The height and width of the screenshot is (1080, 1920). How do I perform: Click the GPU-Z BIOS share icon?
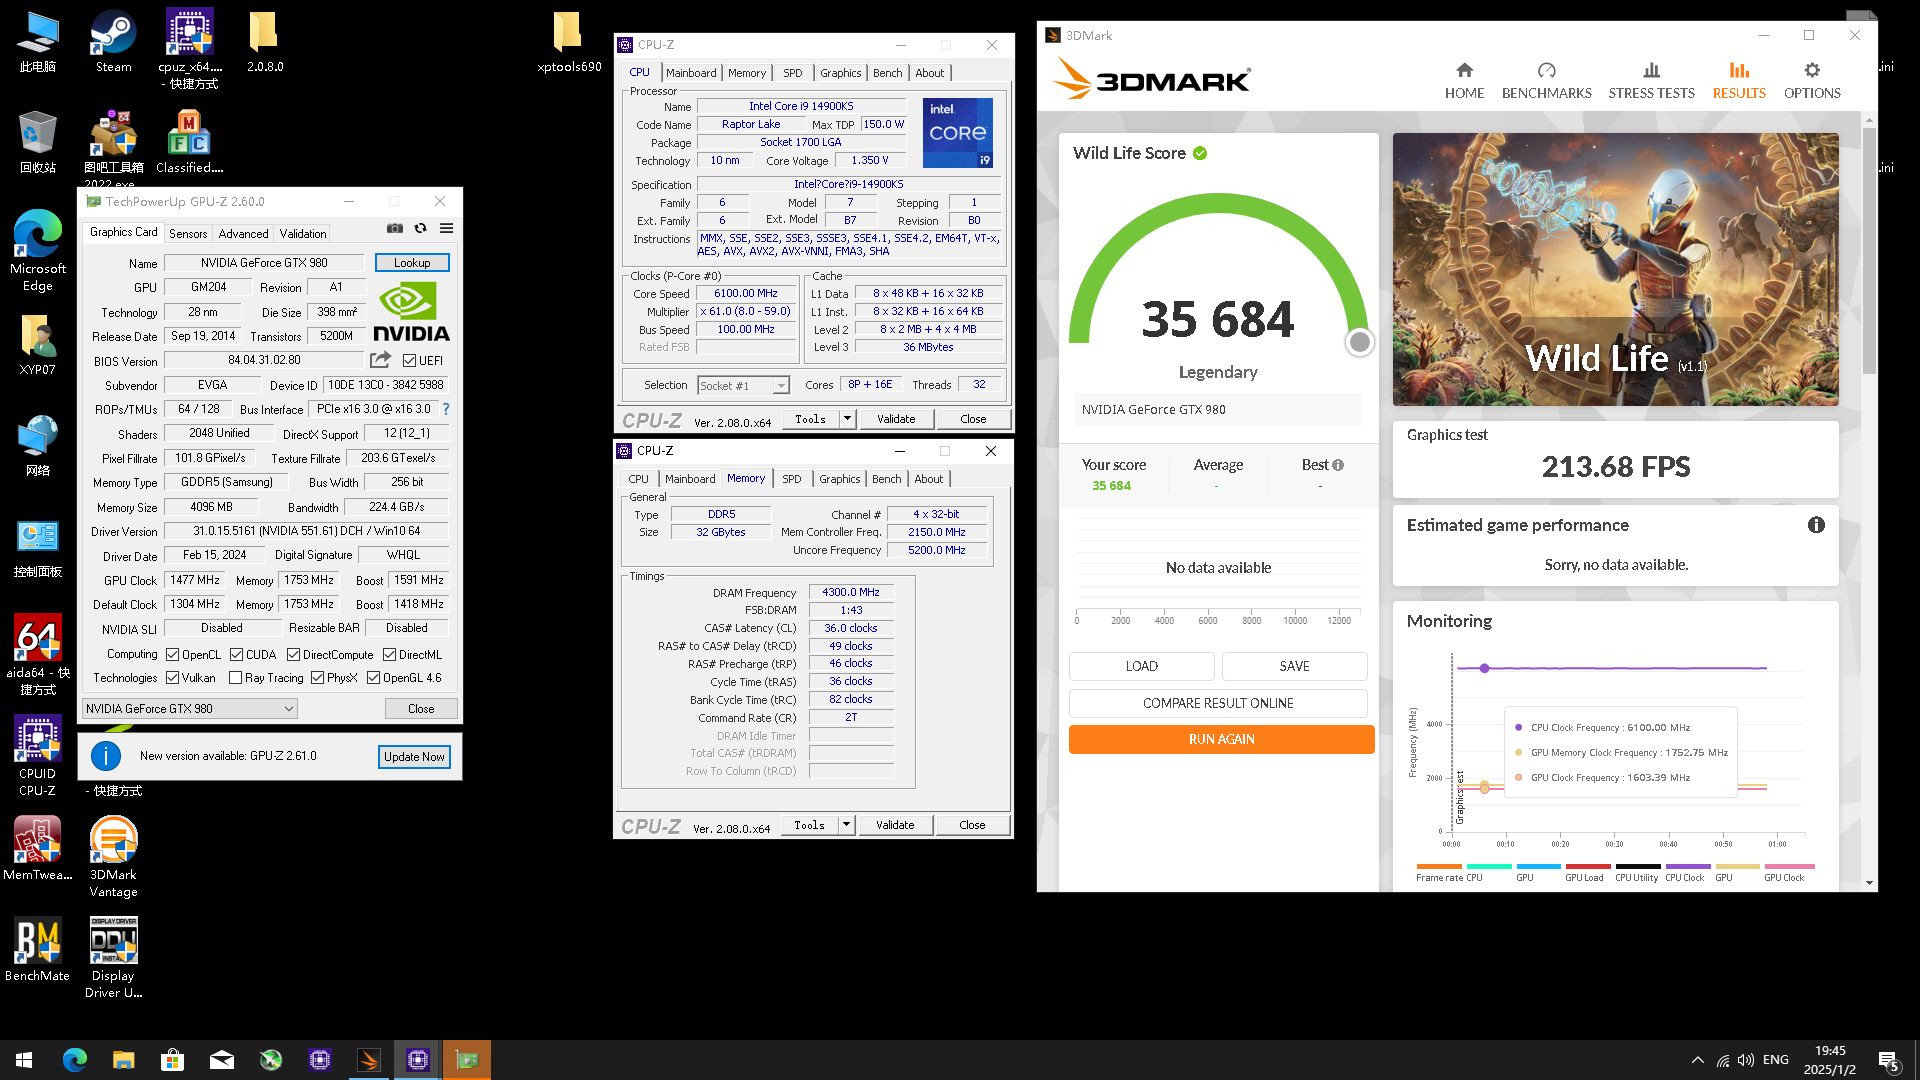coord(380,360)
